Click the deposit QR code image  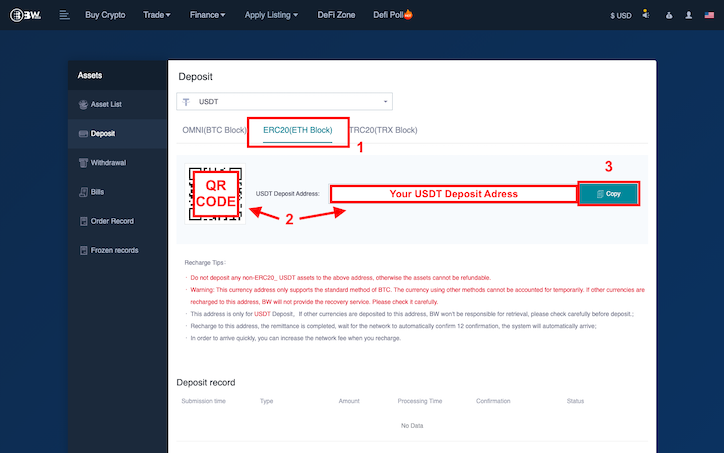[215, 194]
